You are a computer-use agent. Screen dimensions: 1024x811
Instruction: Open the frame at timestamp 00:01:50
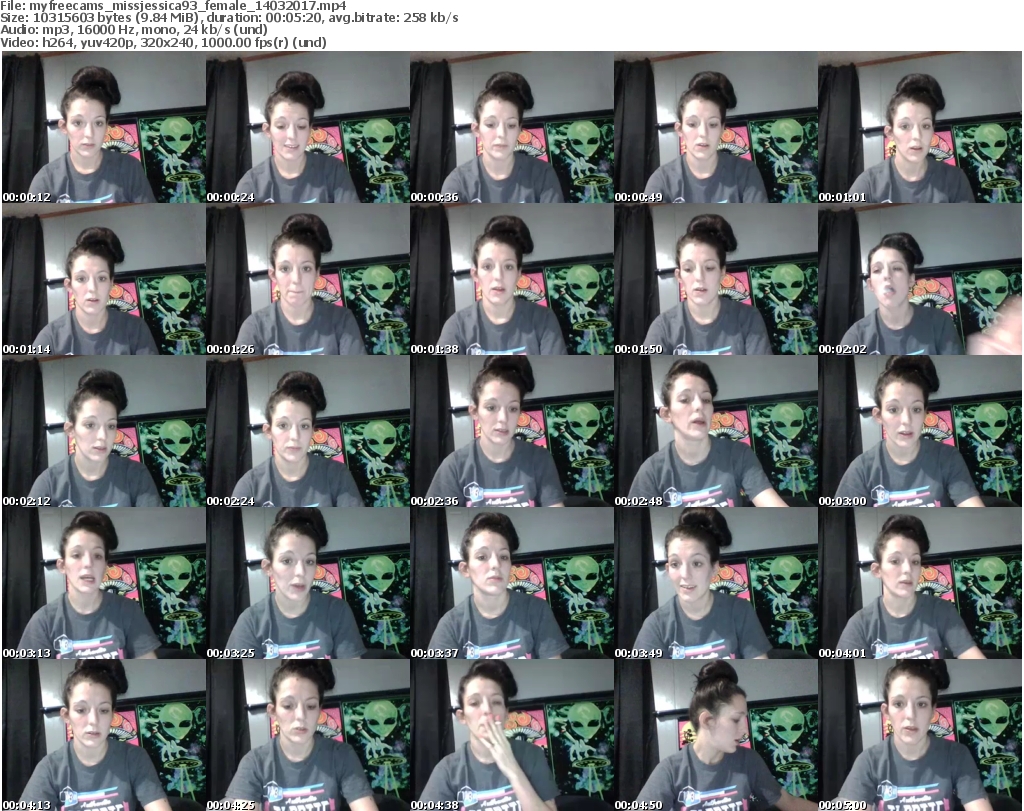pos(716,279)
